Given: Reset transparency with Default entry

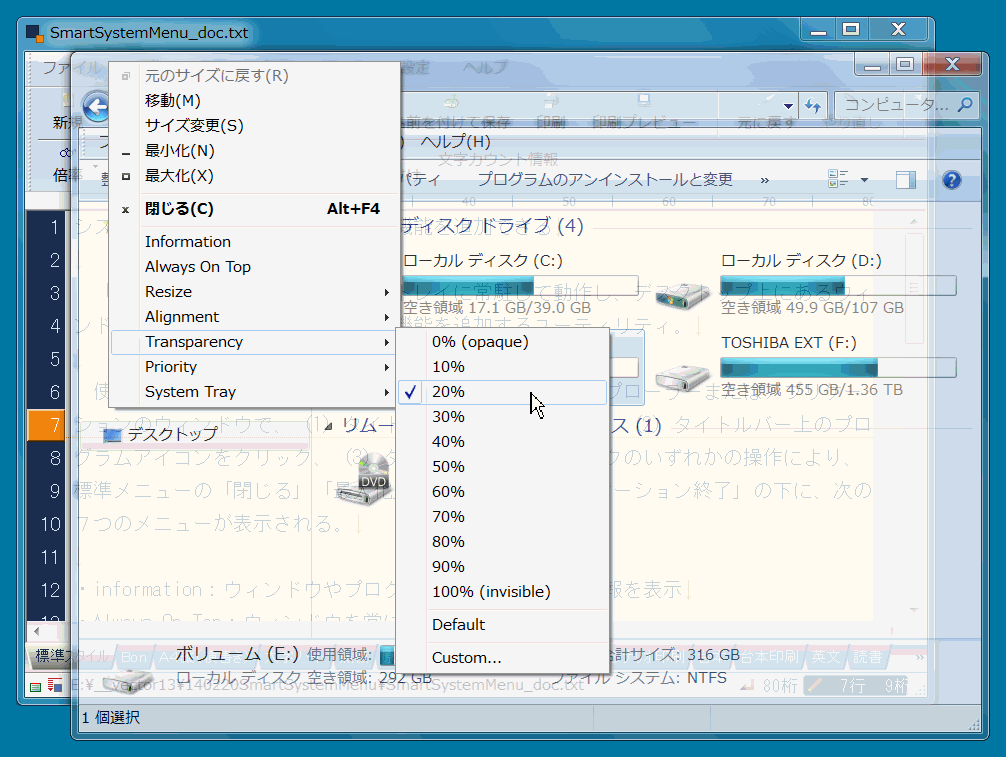Looking at the screenshot, I should pos(502,624).
